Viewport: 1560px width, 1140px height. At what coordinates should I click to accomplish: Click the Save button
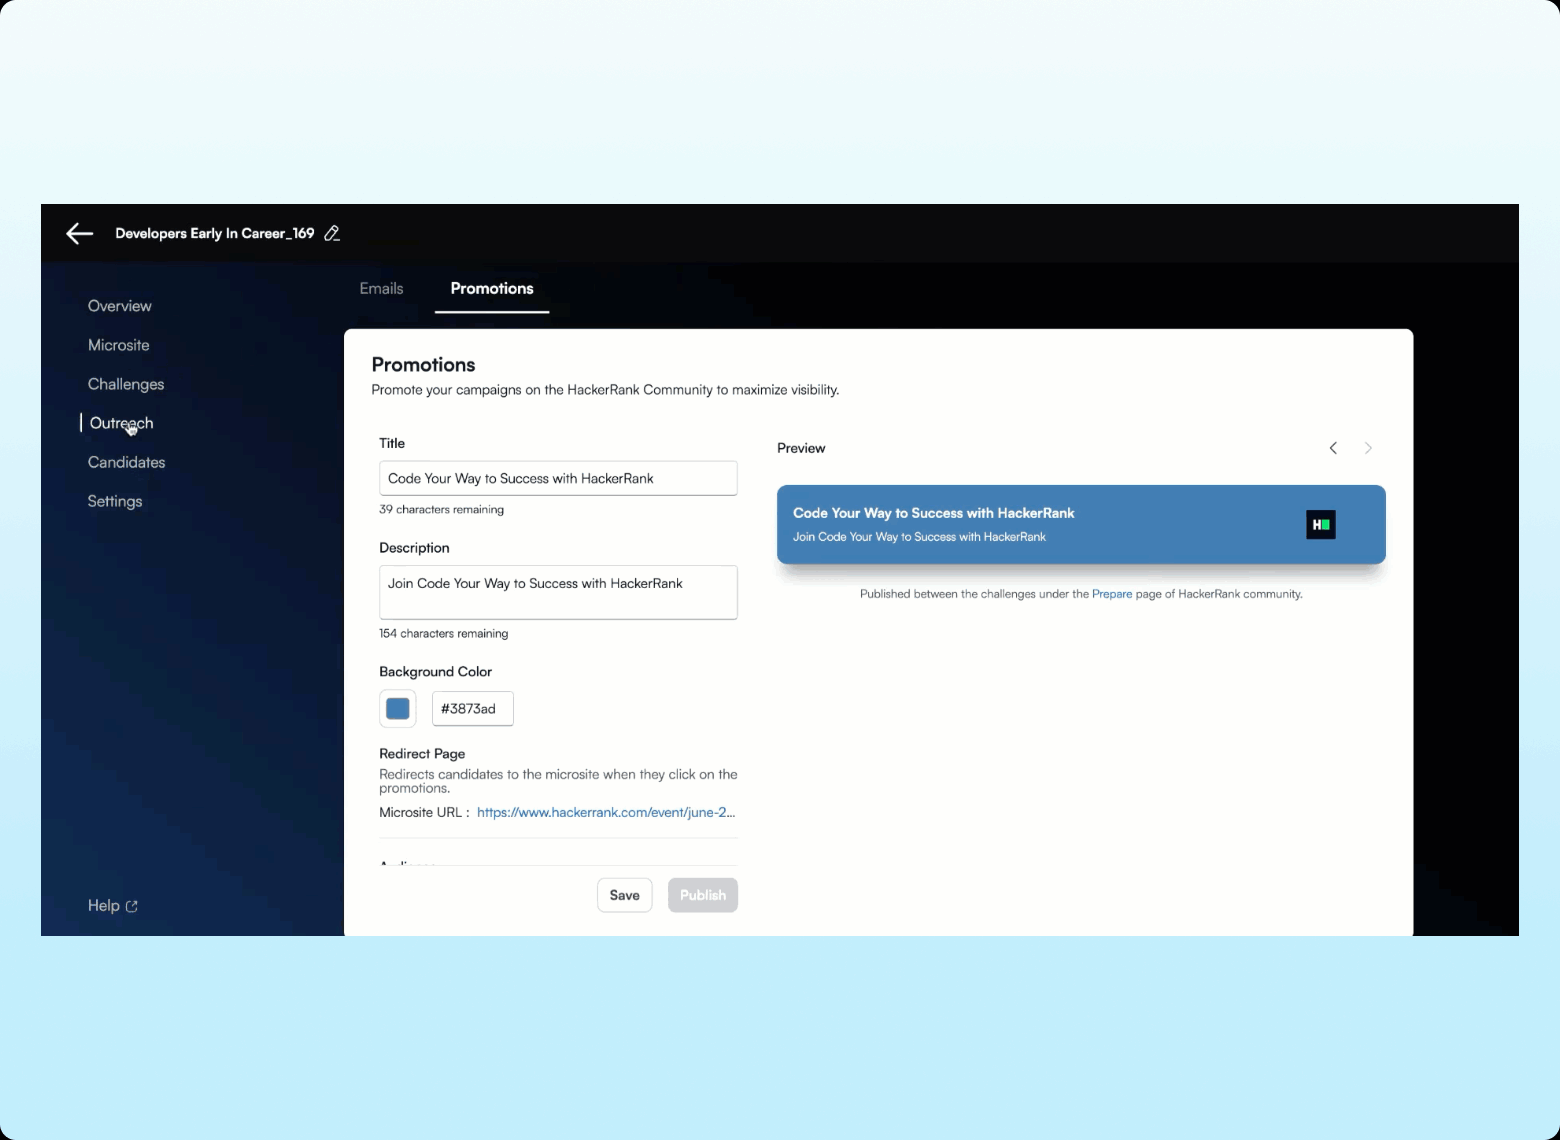tap(625, 895)
